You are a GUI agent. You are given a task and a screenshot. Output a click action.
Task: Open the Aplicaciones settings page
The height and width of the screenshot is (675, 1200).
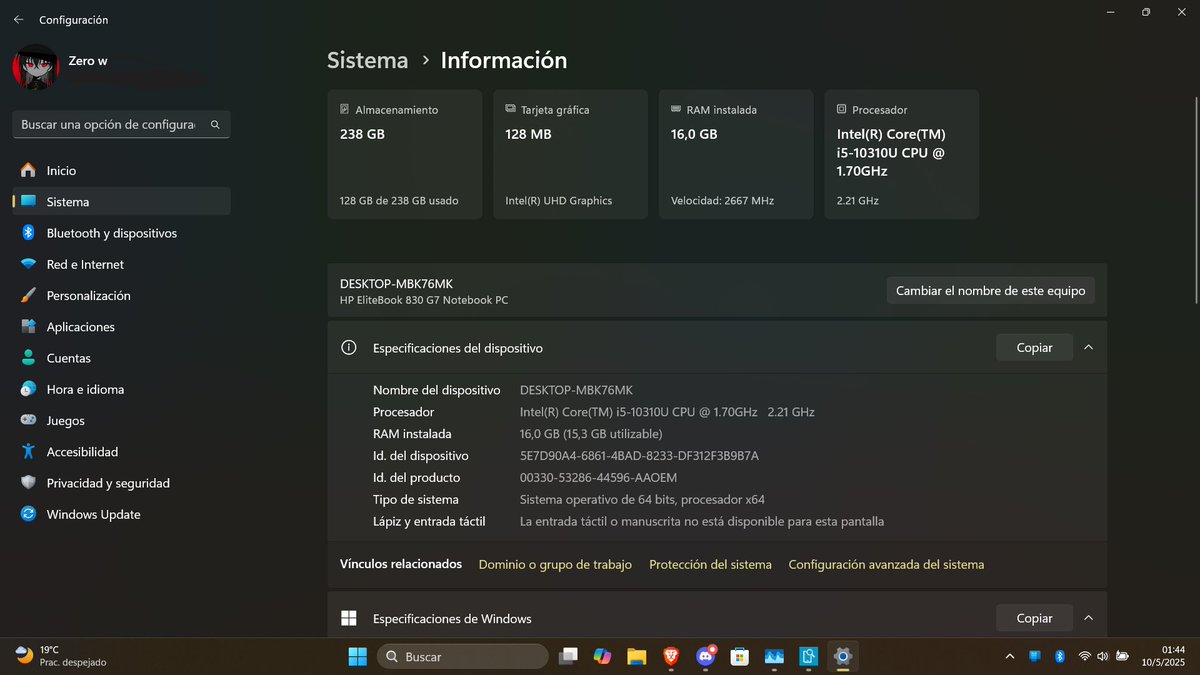tap(121, 327)
